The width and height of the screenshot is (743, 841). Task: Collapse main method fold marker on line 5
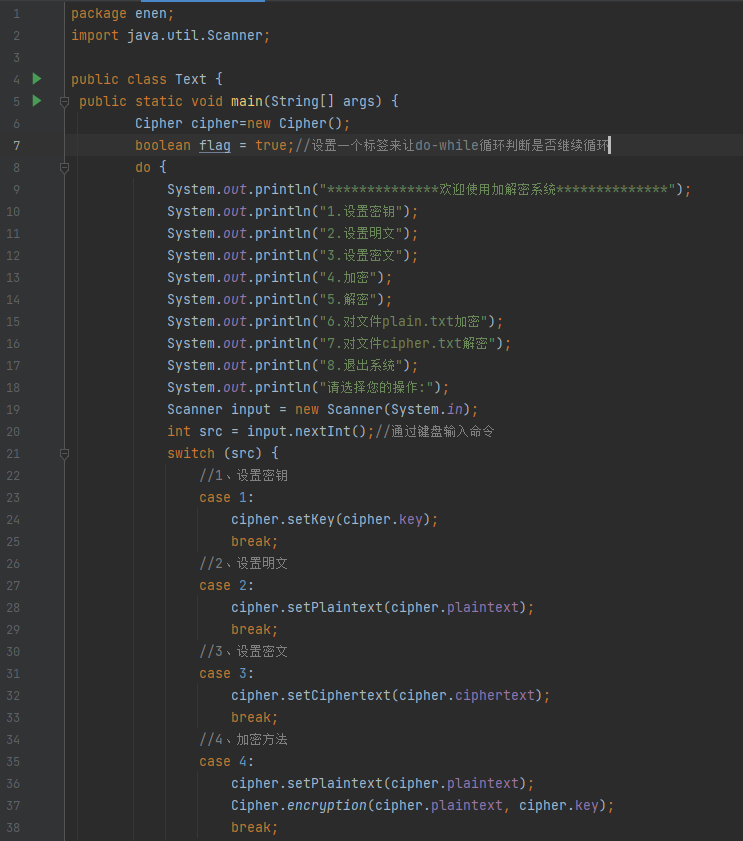pyautogui.click(x=64, y=101)
